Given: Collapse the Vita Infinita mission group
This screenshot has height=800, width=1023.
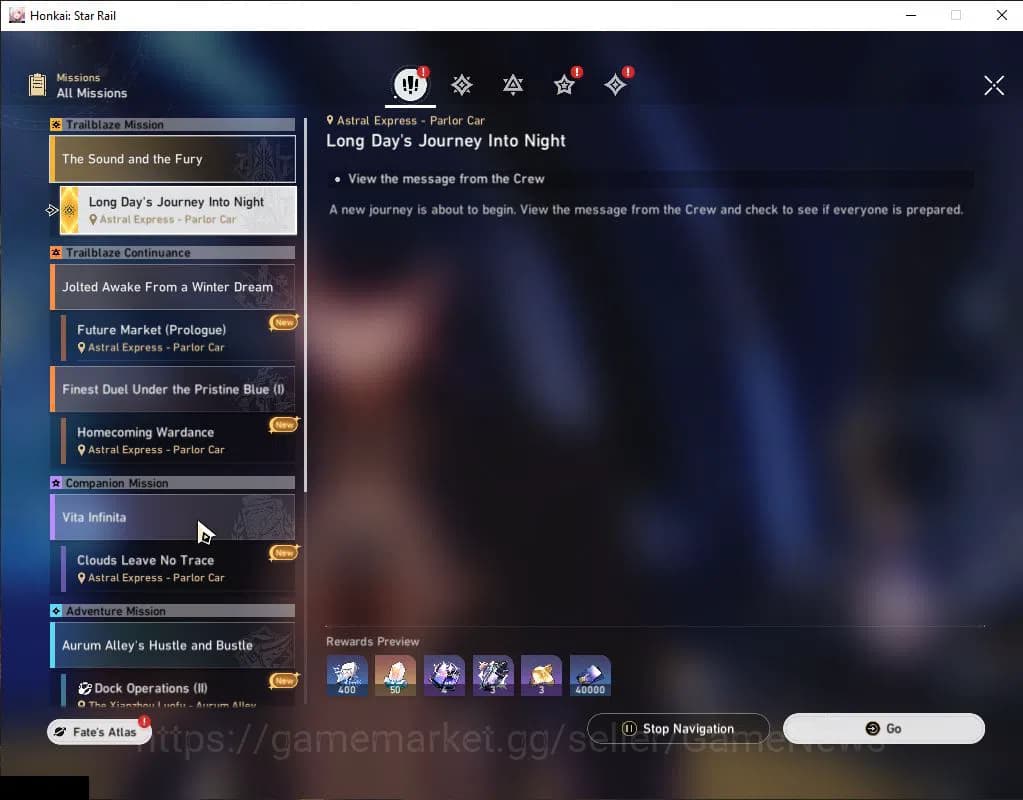Looking at the screenshot, I should (173, 517).
